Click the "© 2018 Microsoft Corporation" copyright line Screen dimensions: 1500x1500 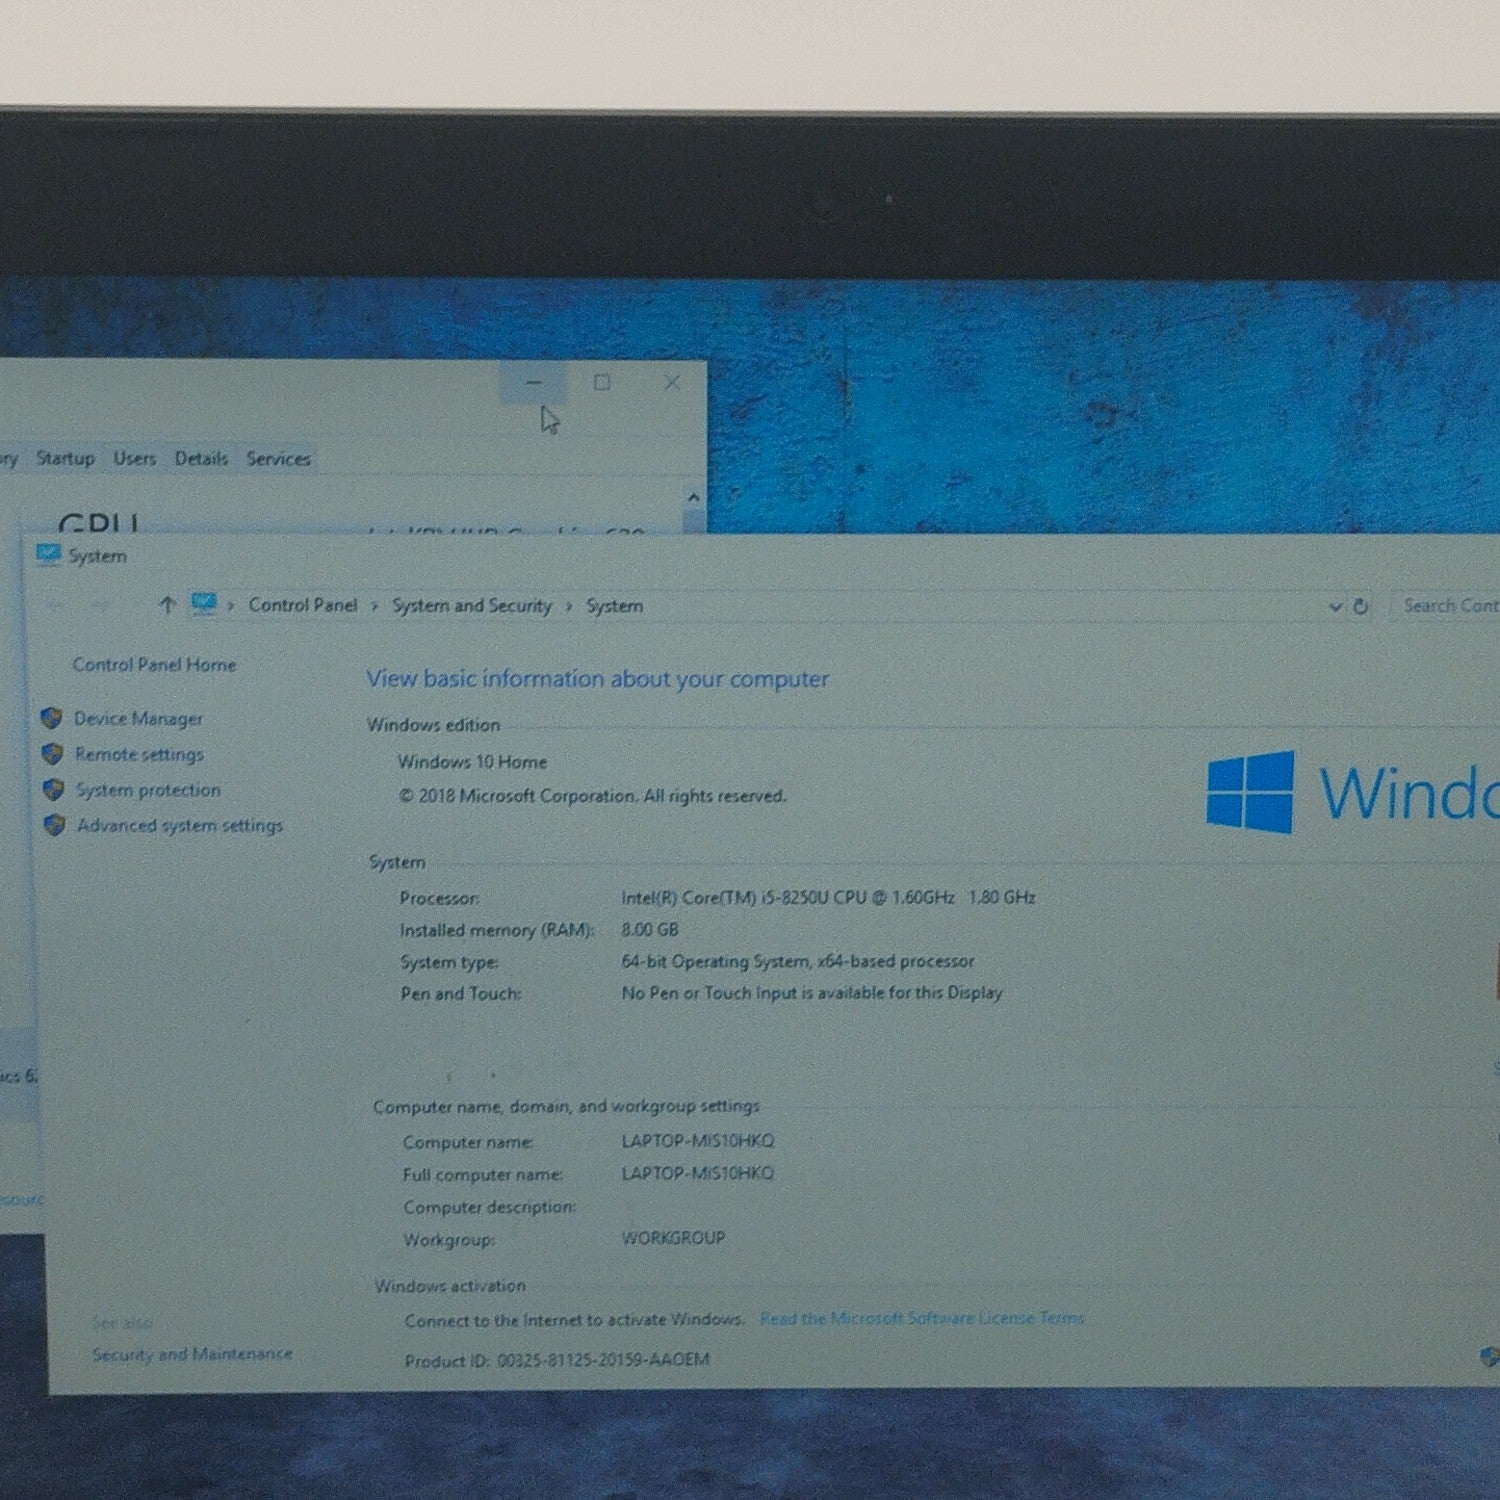point(592,796)
